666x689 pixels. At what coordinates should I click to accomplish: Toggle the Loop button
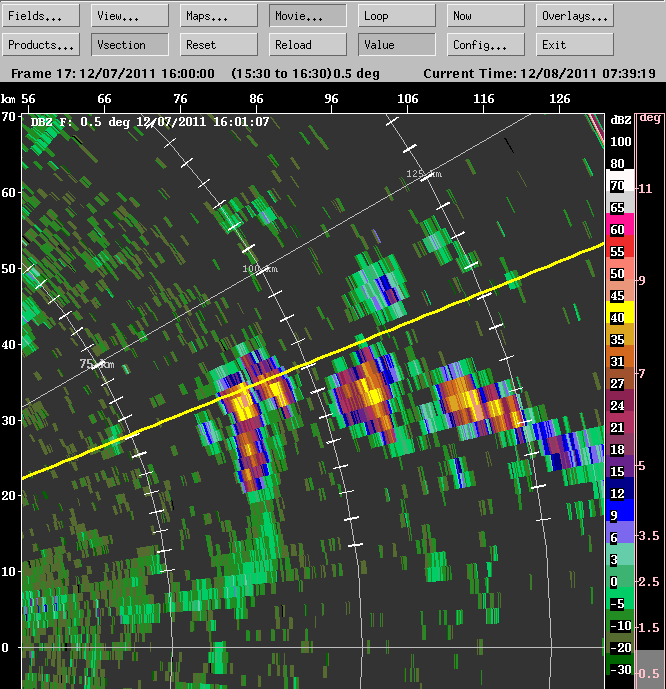coord(397,16)
